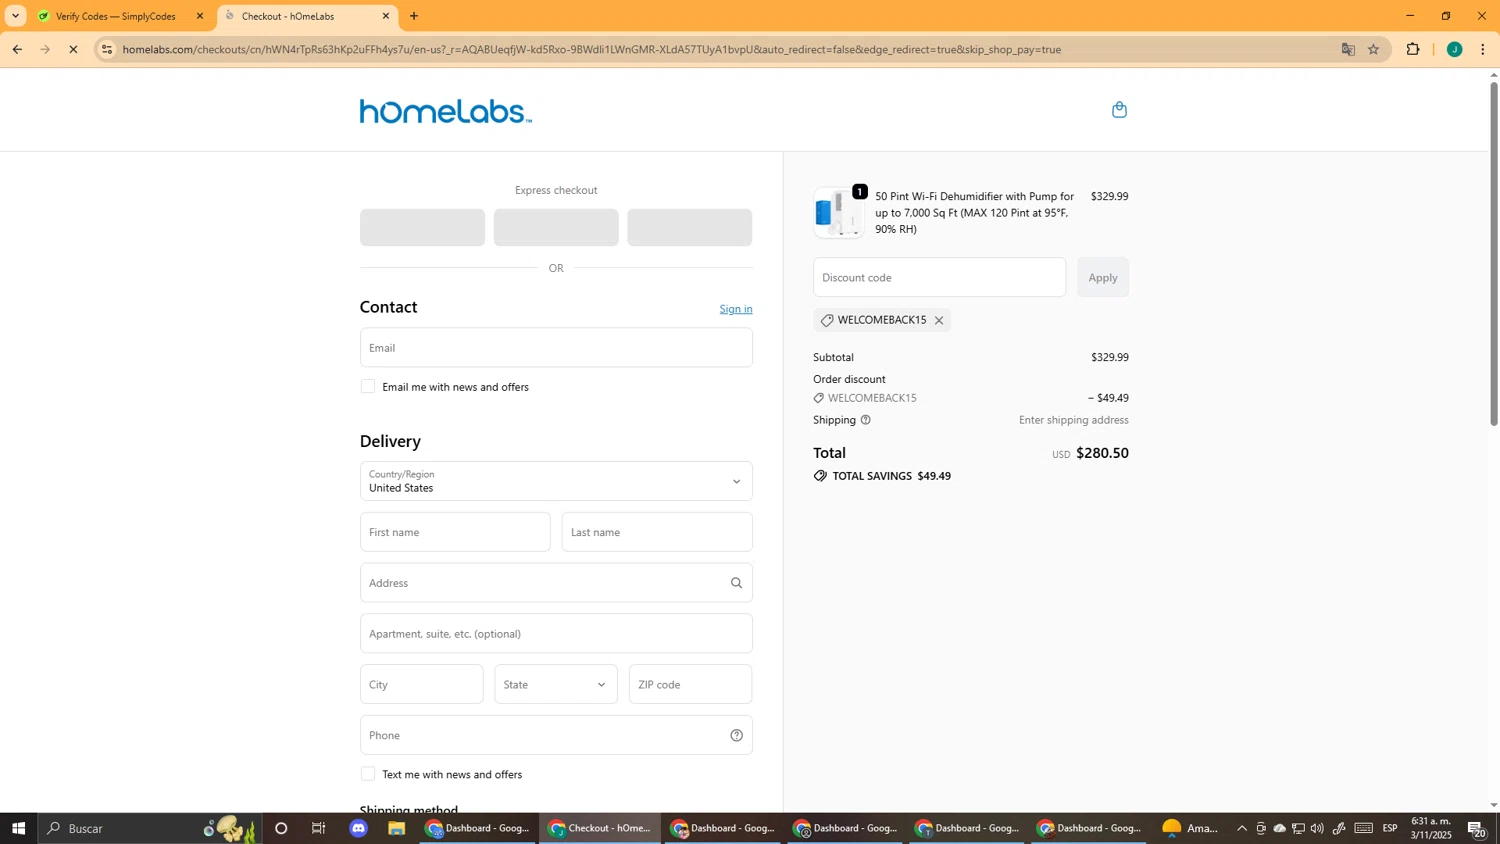Click the City field
This screenshot has width=1500, height=844.
coord(421,684)
